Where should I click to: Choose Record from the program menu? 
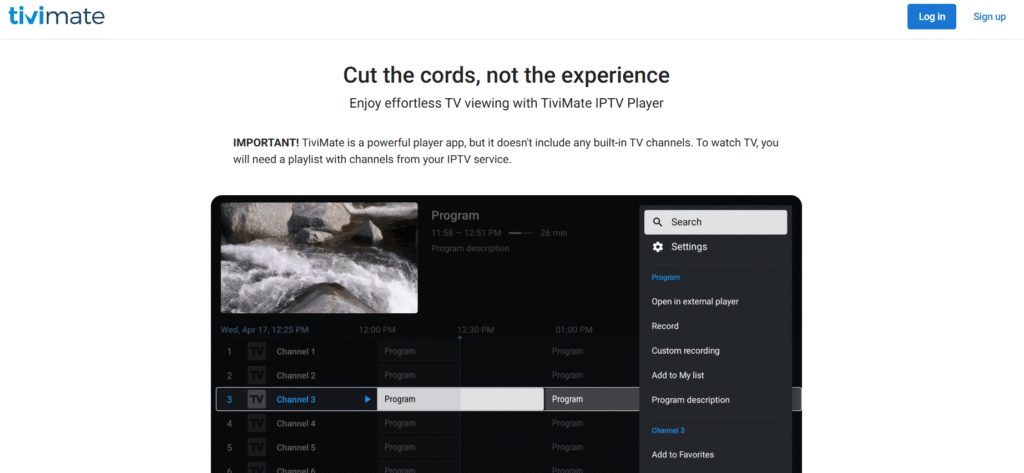pyautogui.click(x=665, y=326)
